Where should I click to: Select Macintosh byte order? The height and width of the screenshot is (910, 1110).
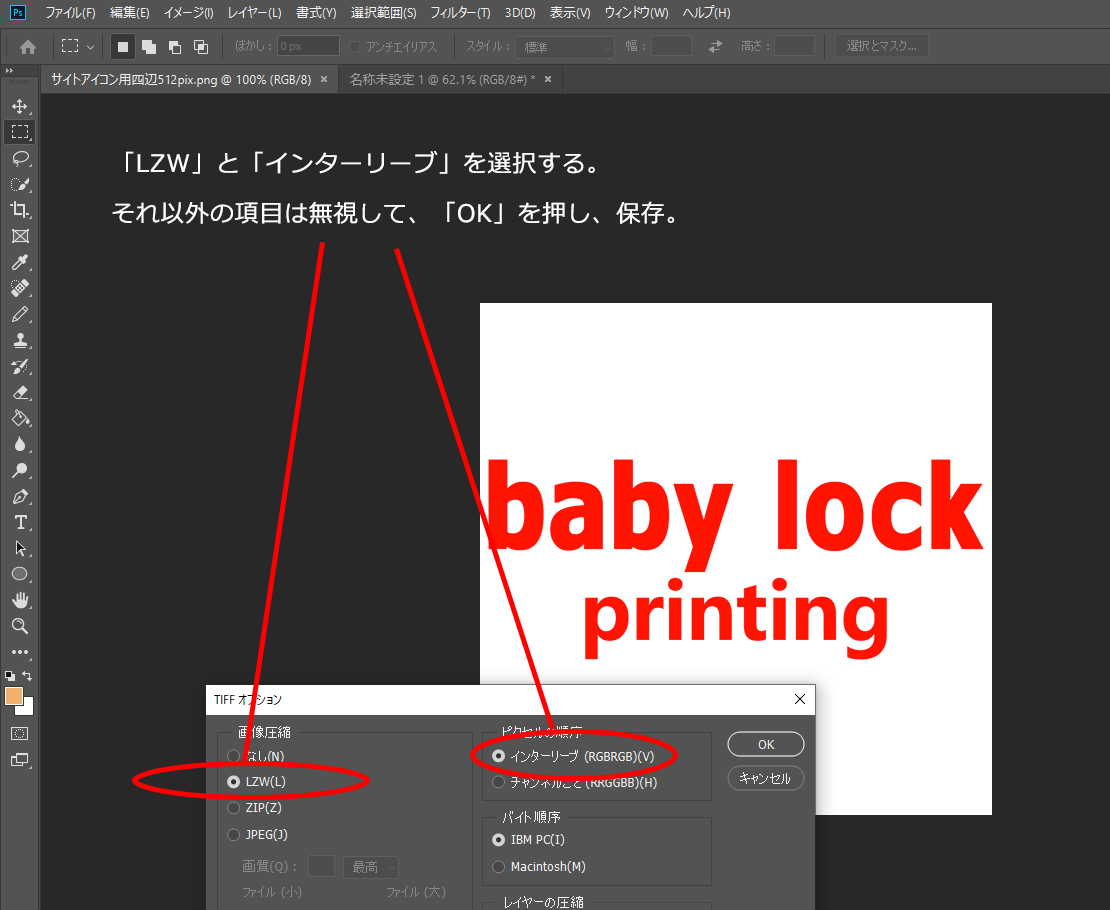tap(499, 867)
